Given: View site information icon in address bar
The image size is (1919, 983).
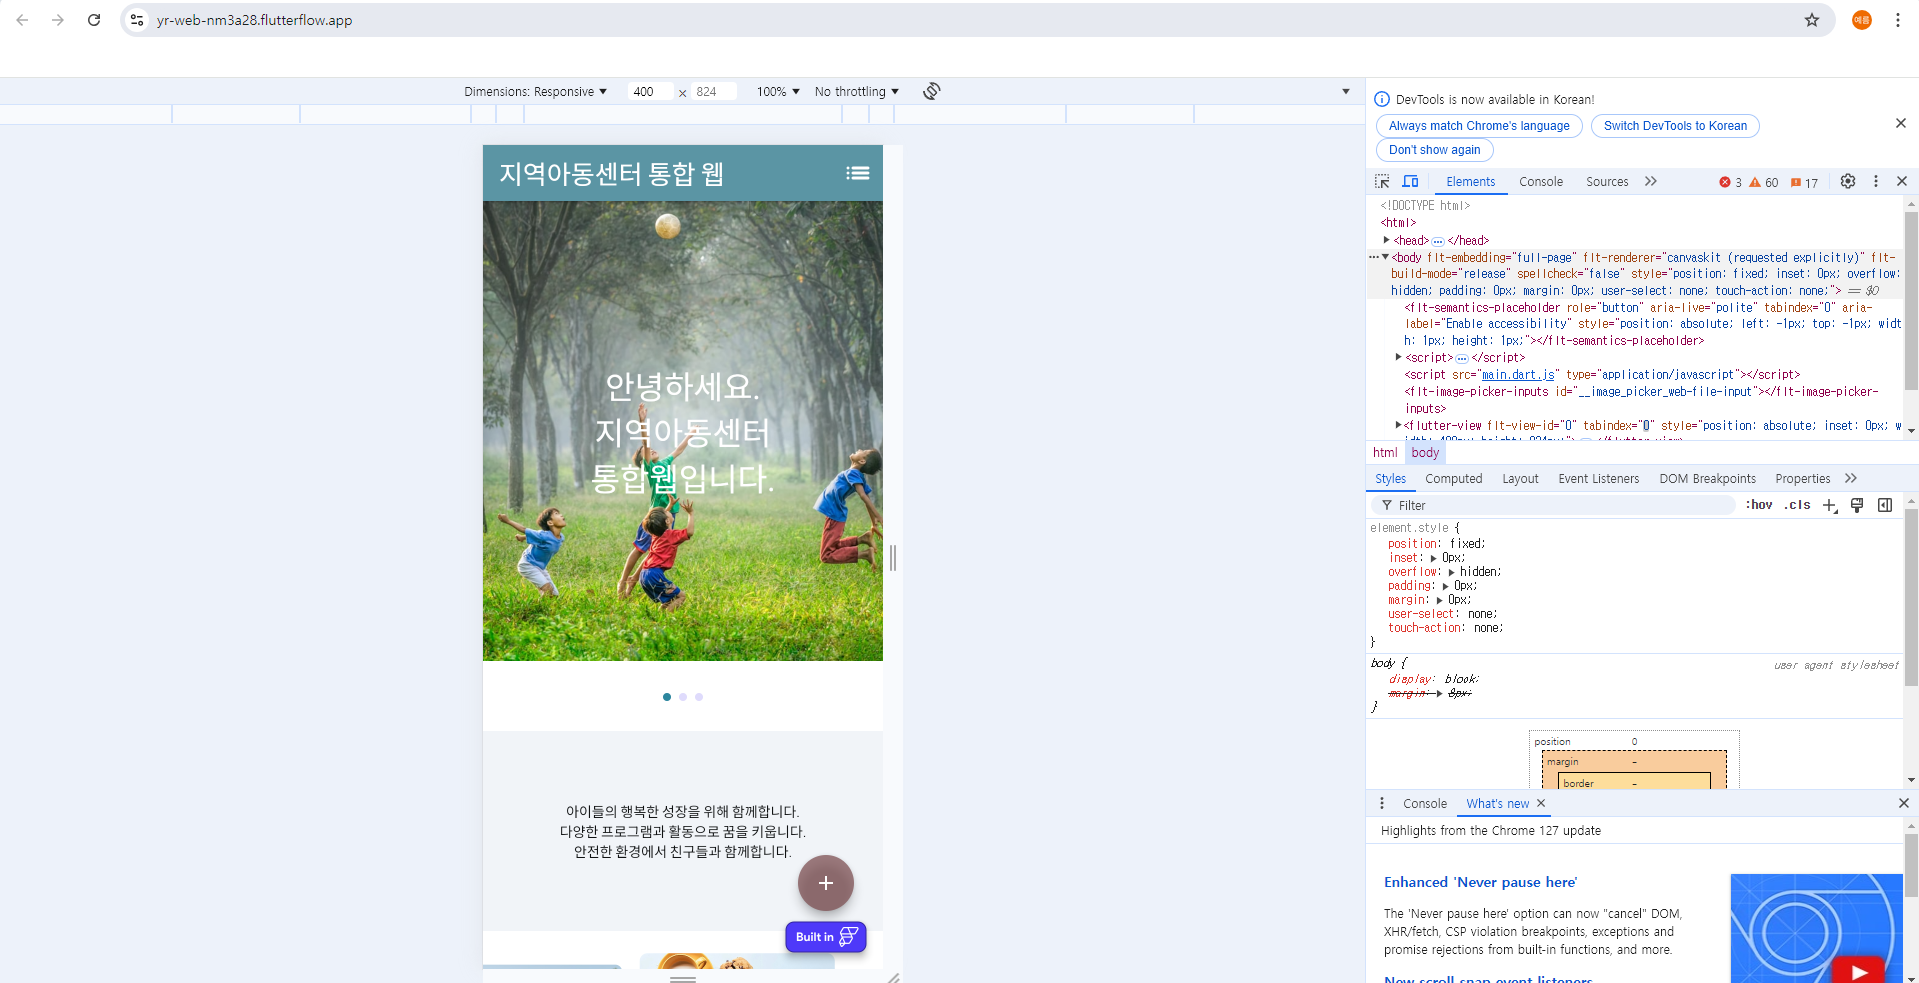Looking at the screenshot, I should pos(137,20).
